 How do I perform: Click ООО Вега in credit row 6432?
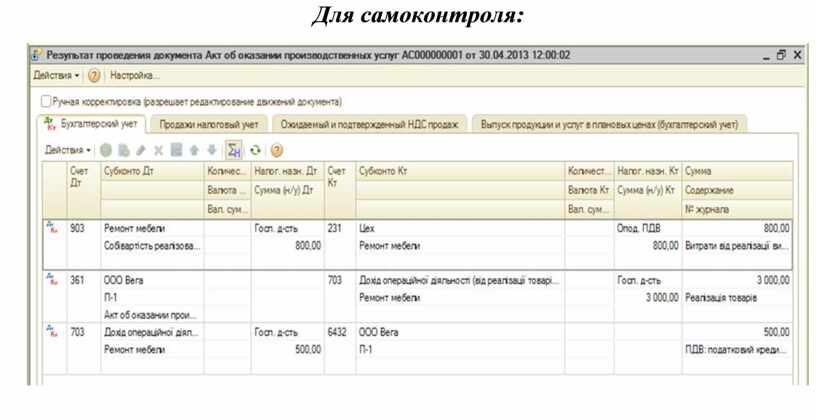[x=460, y=332]
